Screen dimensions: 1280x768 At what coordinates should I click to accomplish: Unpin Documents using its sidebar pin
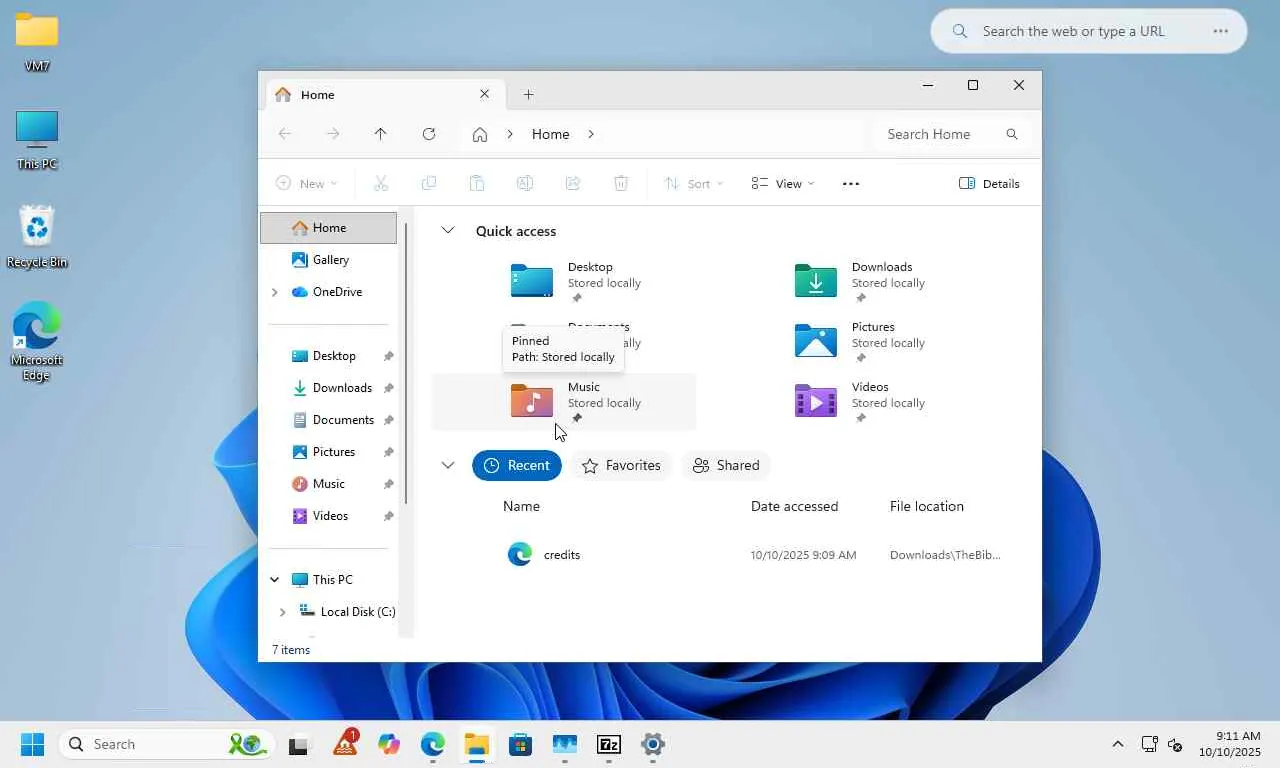click(388, 420)
